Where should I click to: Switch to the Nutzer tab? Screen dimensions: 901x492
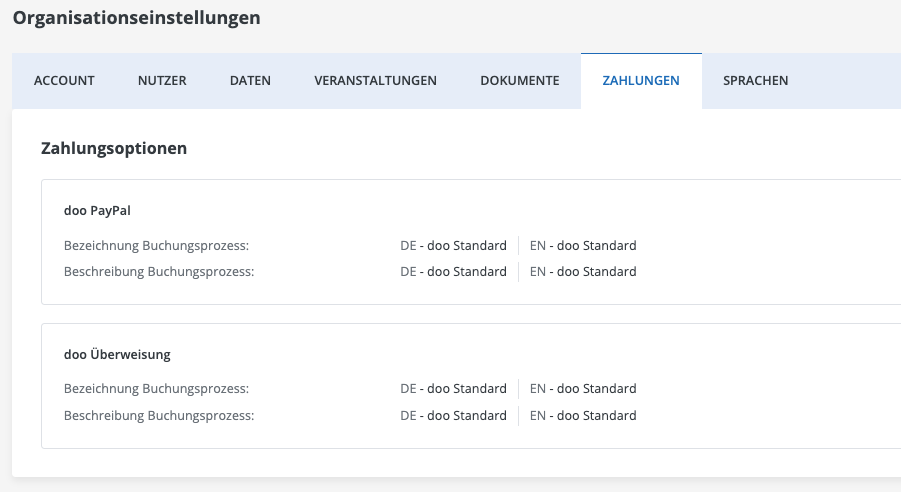(x=162, y=81)
